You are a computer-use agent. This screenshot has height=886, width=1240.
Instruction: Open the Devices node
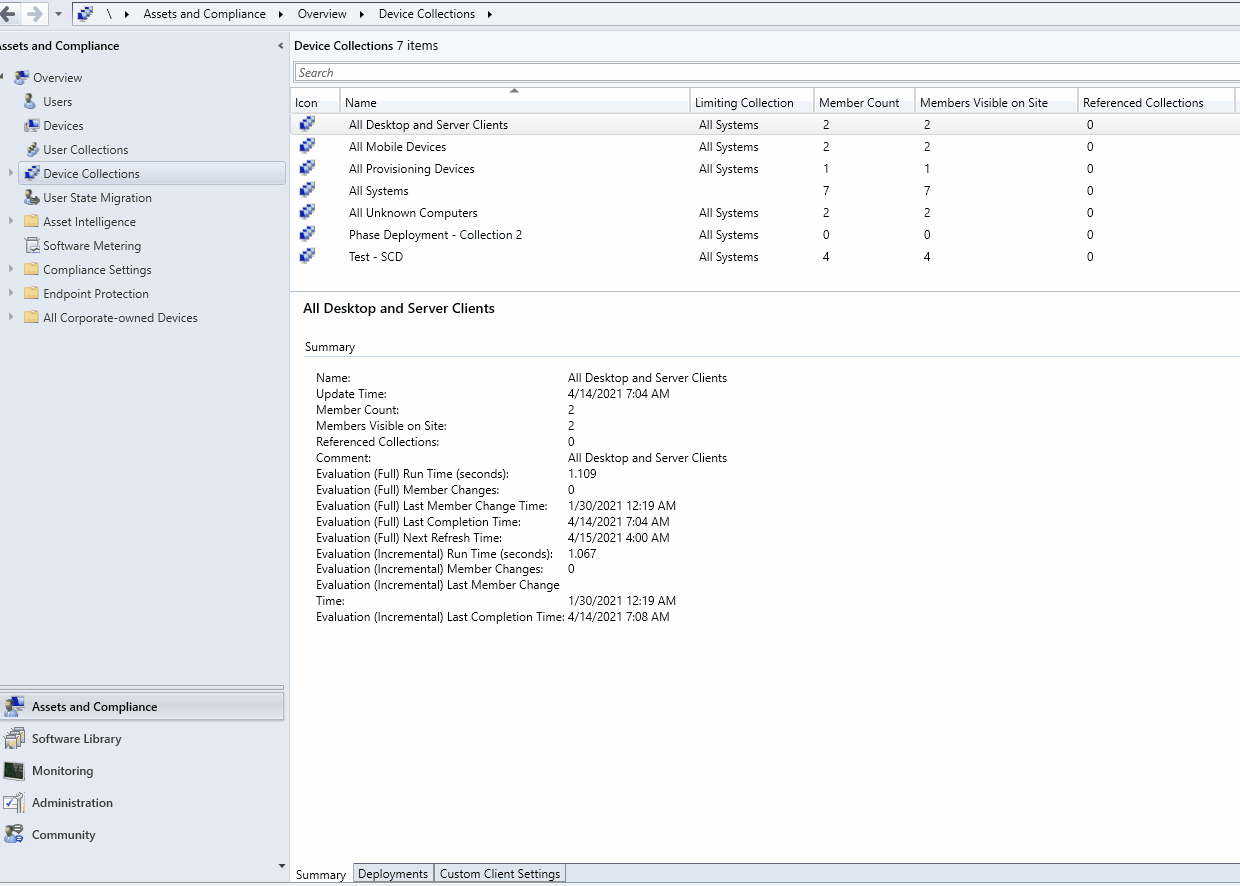point(61,125)
